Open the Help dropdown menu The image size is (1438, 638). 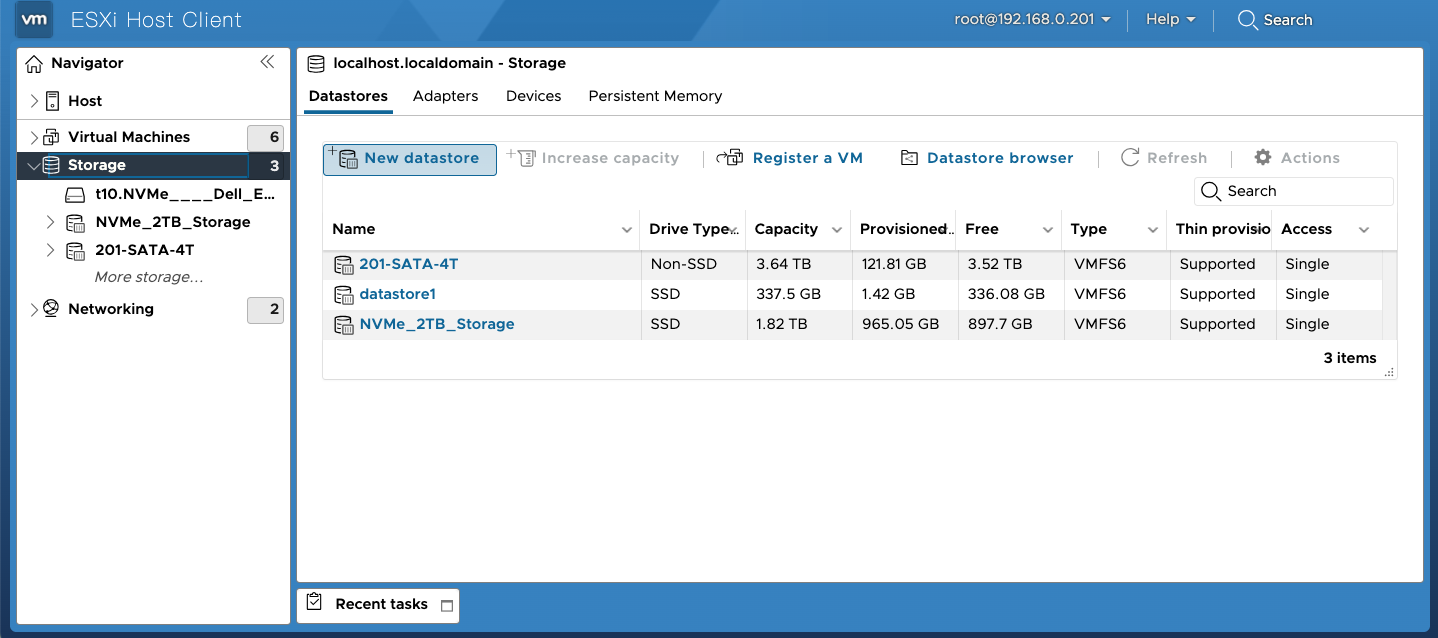(x=1170, y=20)
